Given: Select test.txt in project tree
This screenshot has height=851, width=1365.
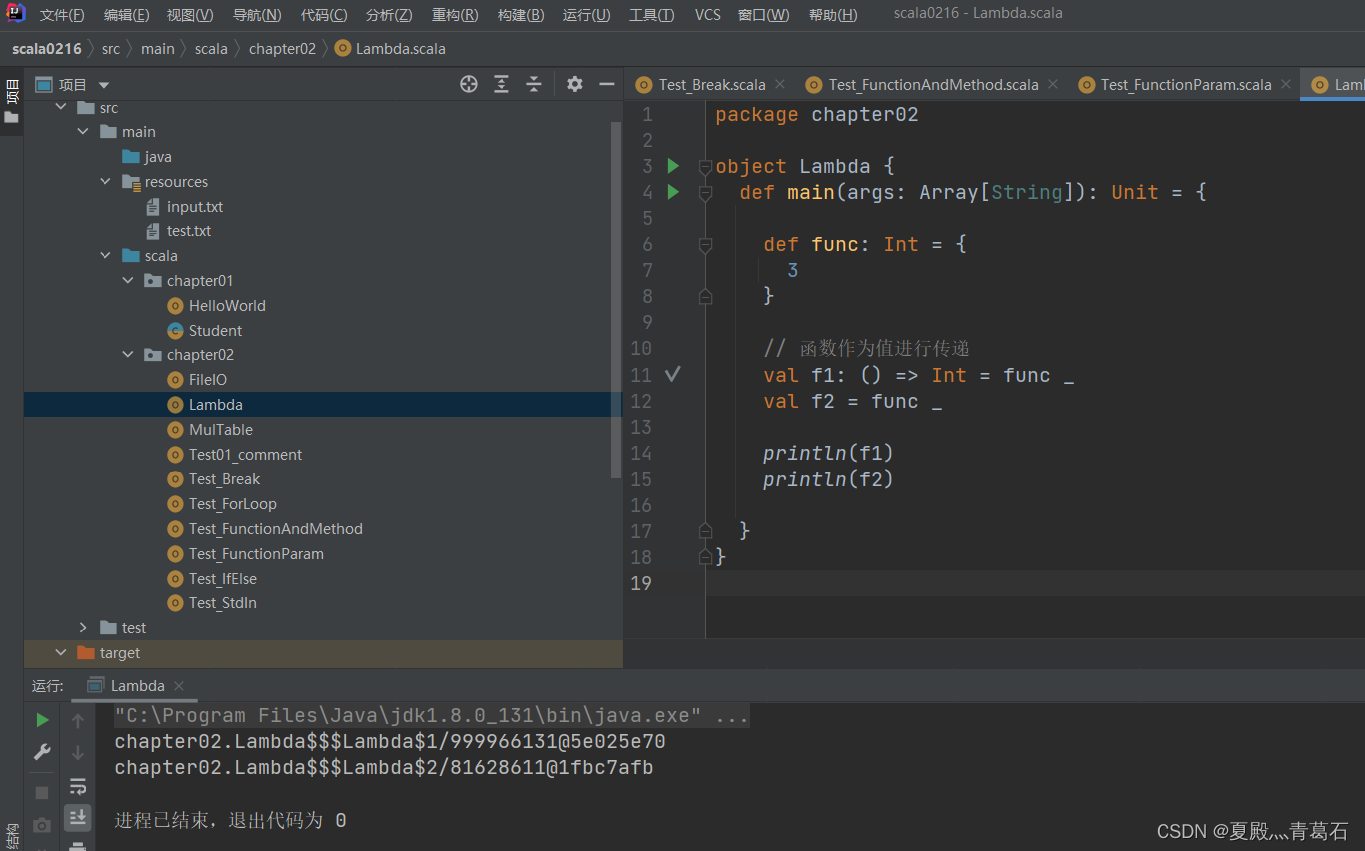Looking at the screenshot, I should point(178,231).
